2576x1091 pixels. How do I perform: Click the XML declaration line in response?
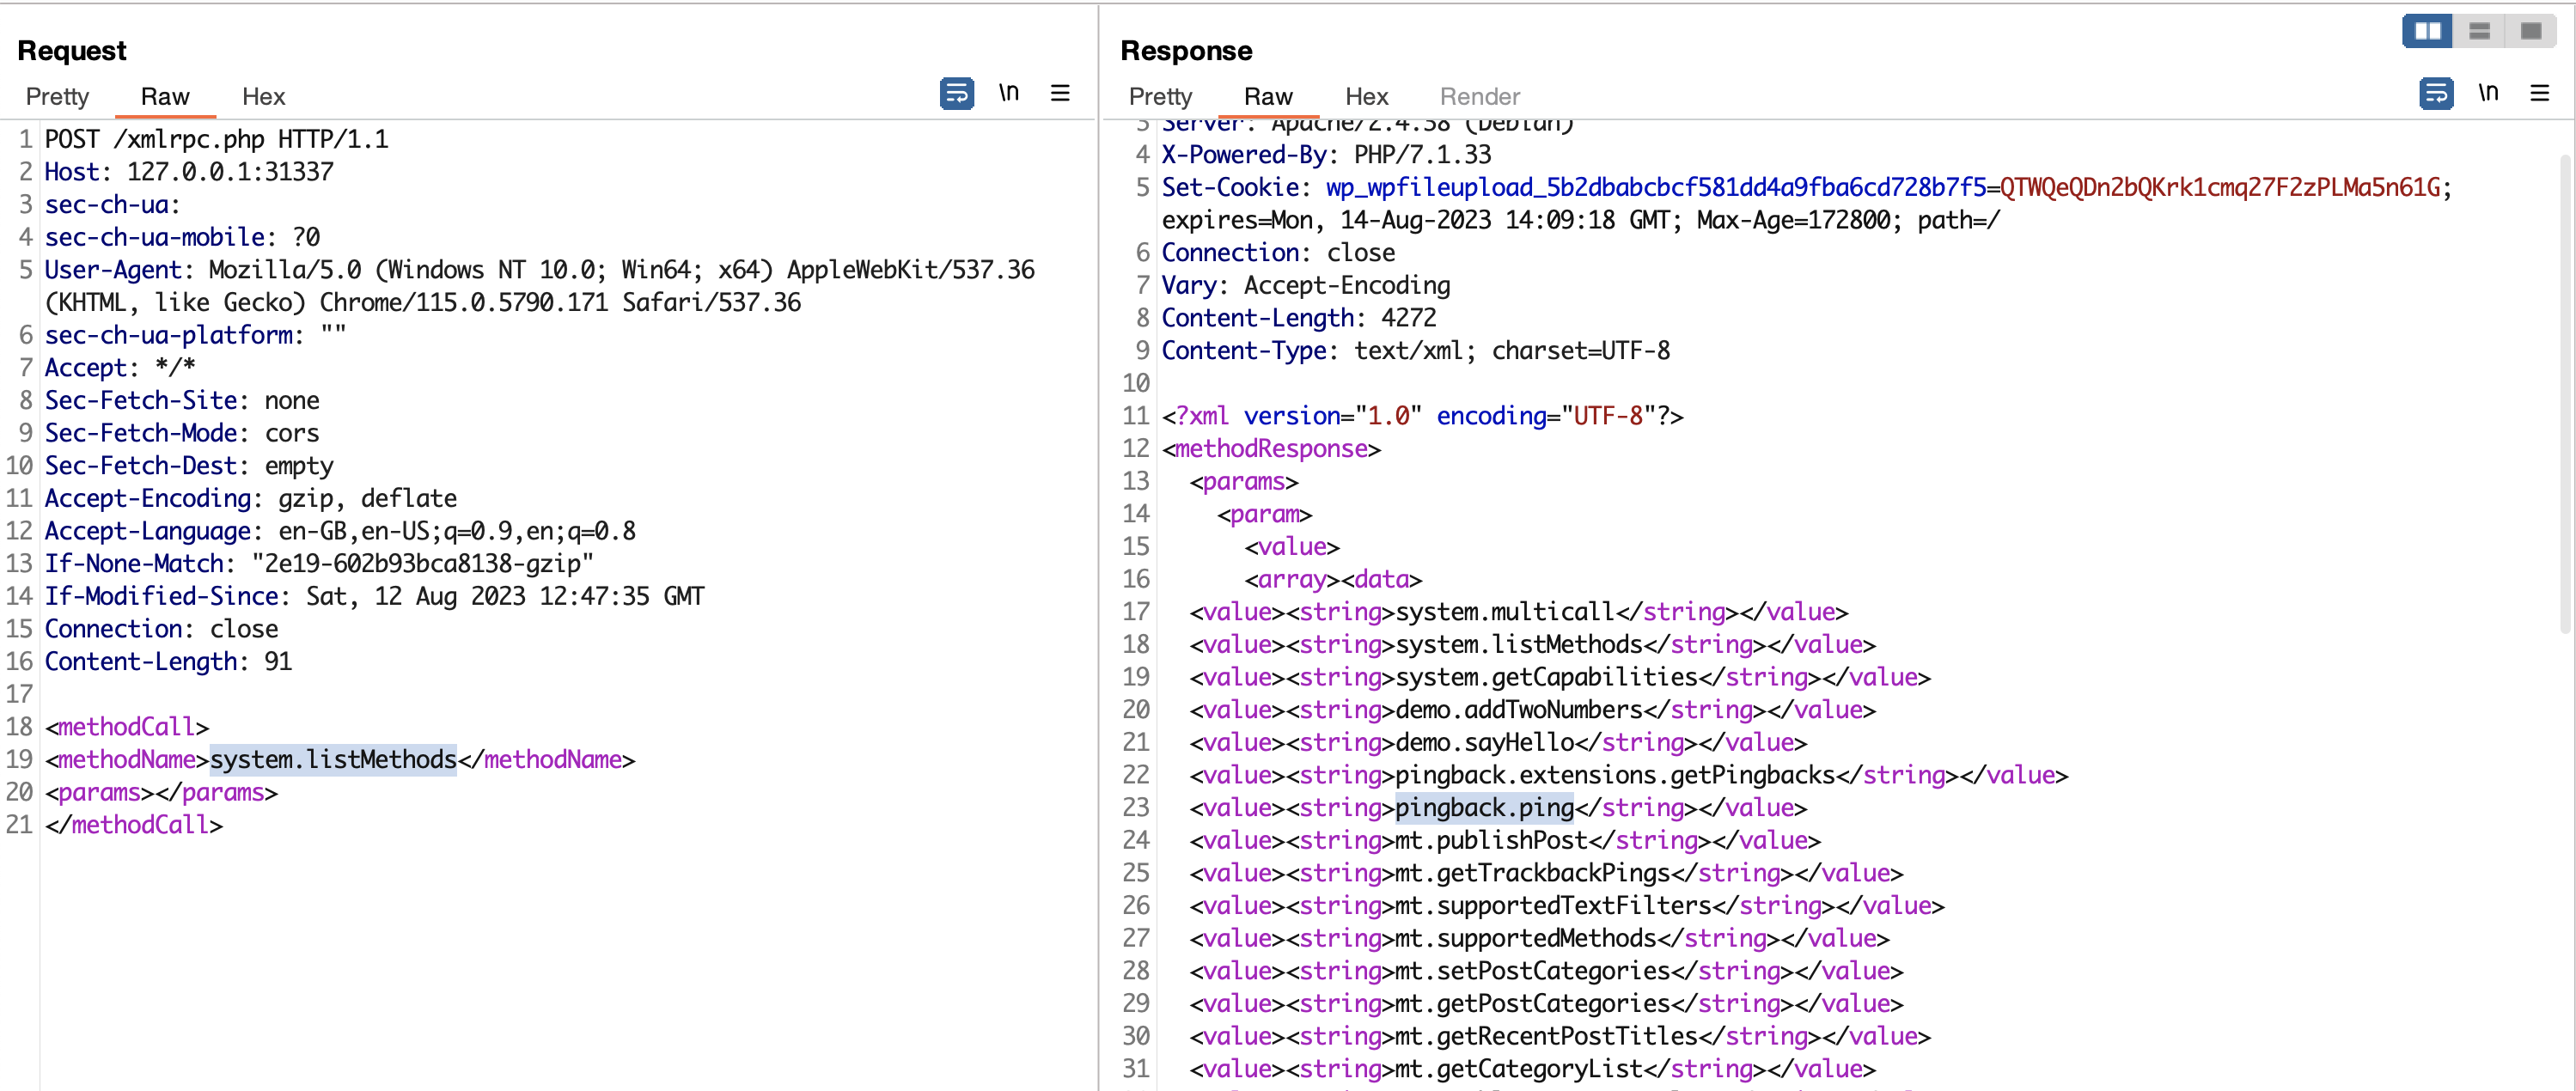point(1422,416)
